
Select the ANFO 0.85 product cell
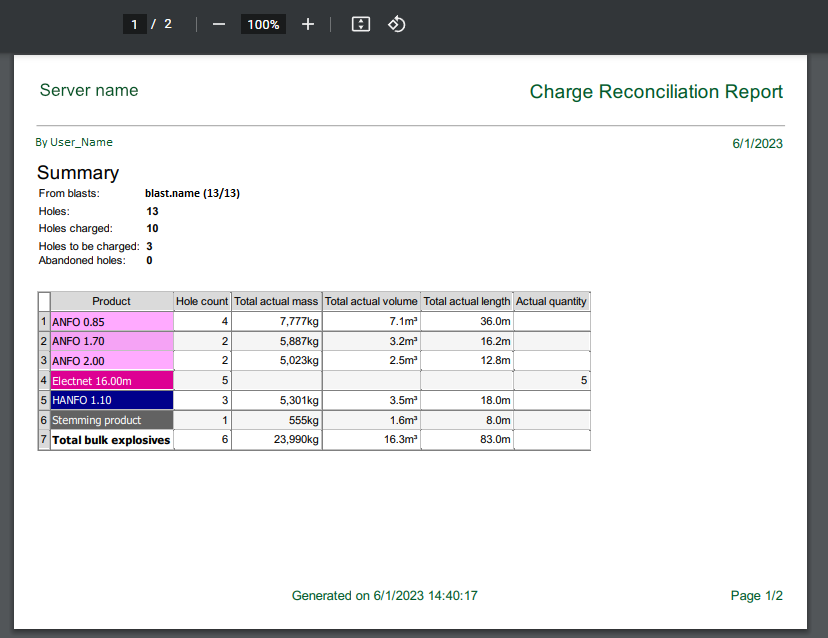point(112,322)
